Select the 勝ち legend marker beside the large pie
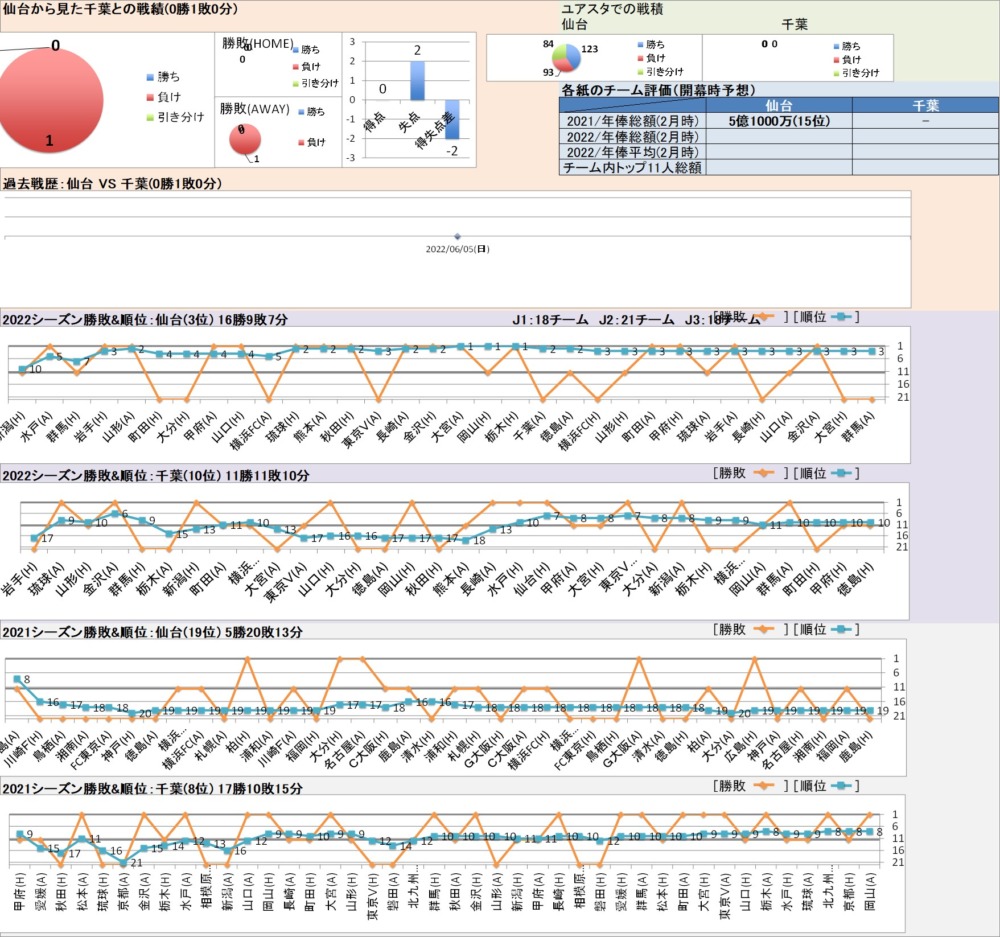 pyautogui.click(x=150, y=76)
